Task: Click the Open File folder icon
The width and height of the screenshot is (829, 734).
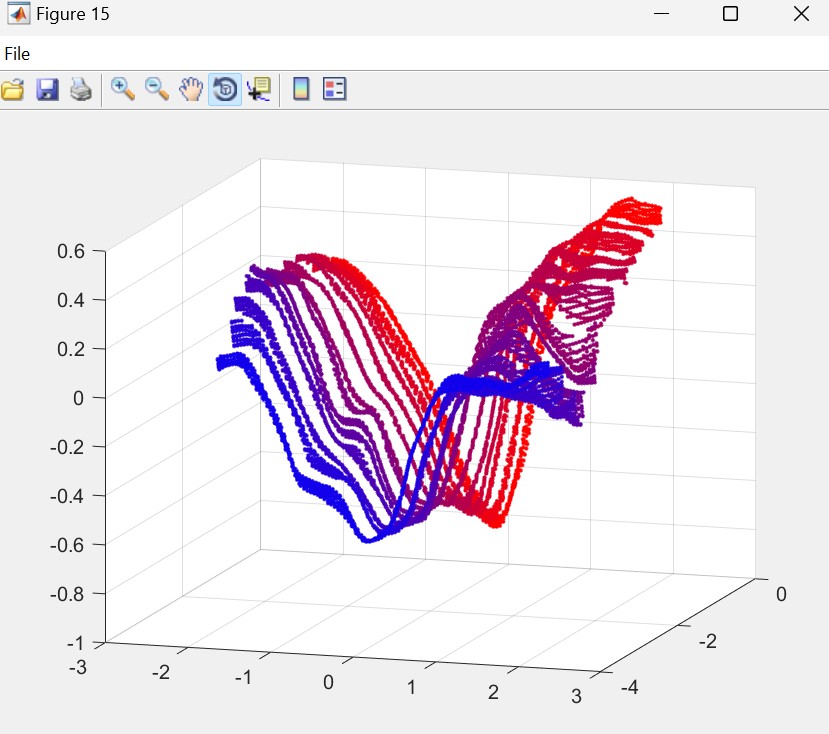Action: tap(13, 90)
